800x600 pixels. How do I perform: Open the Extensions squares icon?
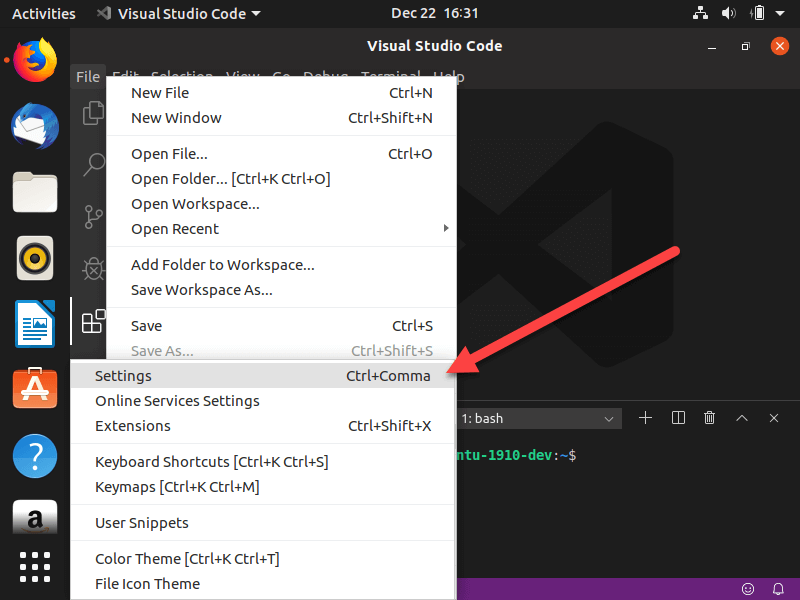pyautogui.click(x=93, y=321)
